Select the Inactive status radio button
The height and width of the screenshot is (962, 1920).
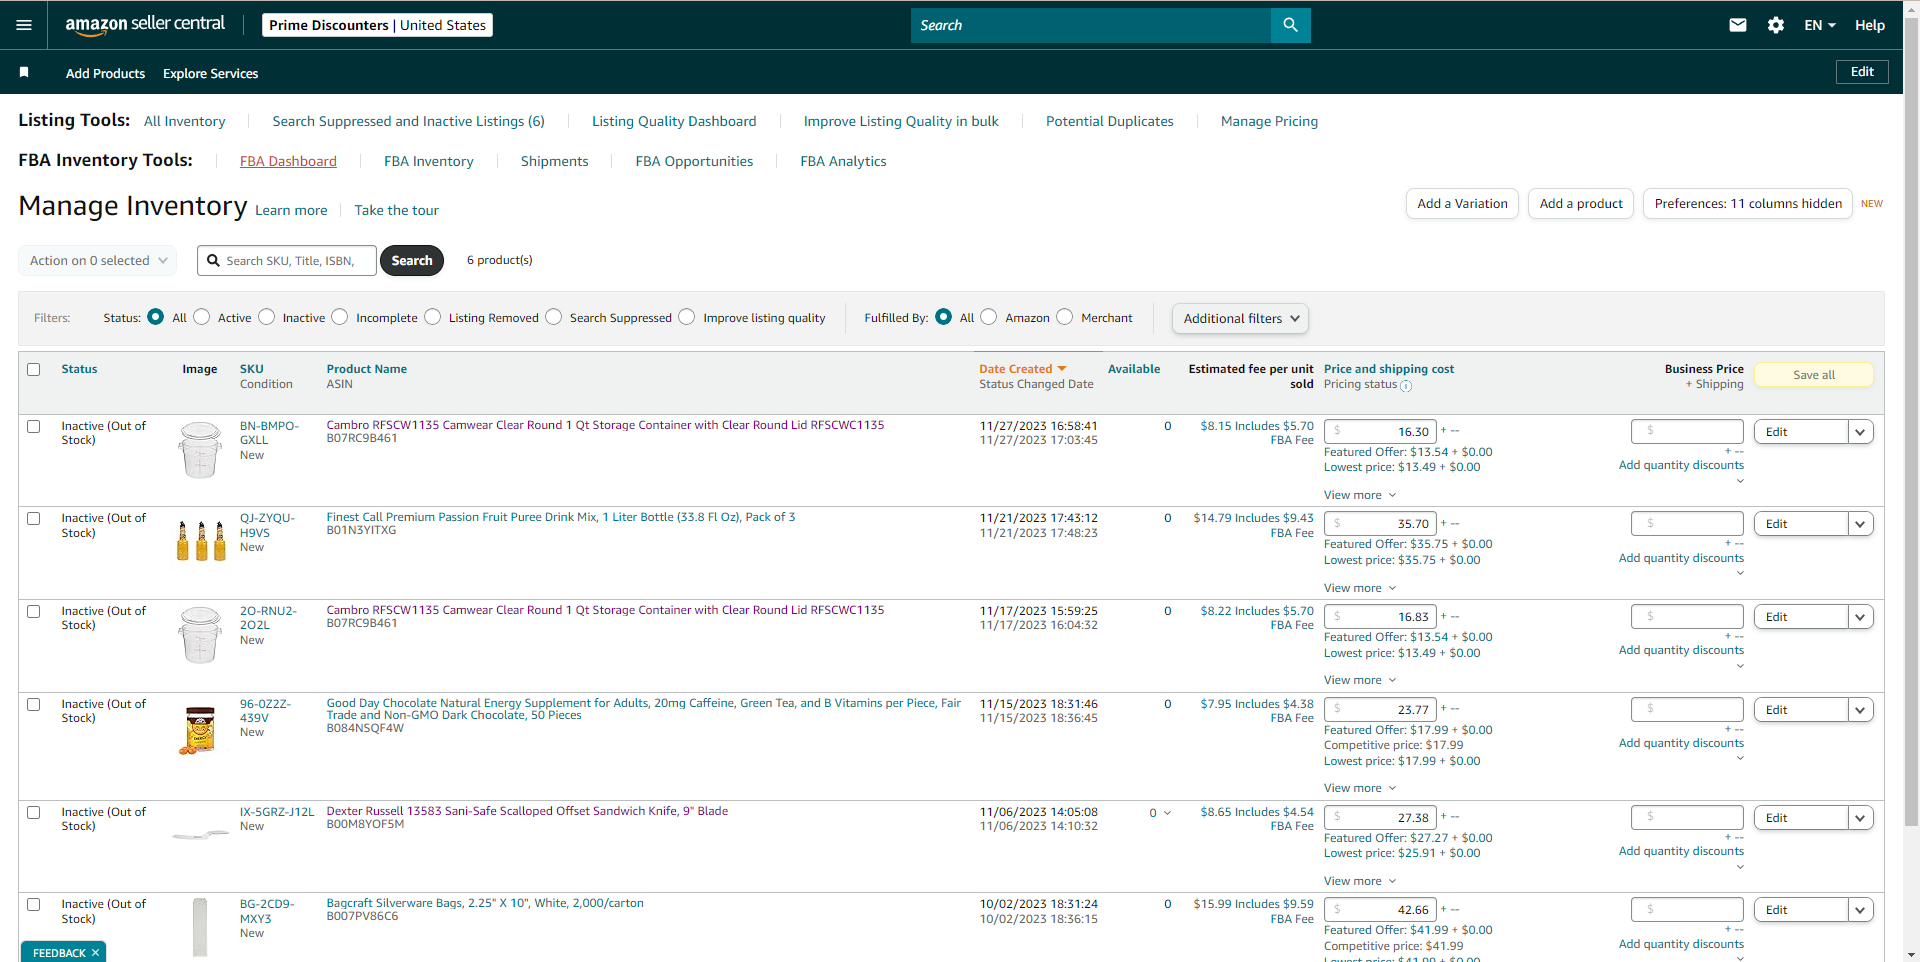(x=267, y=317)
